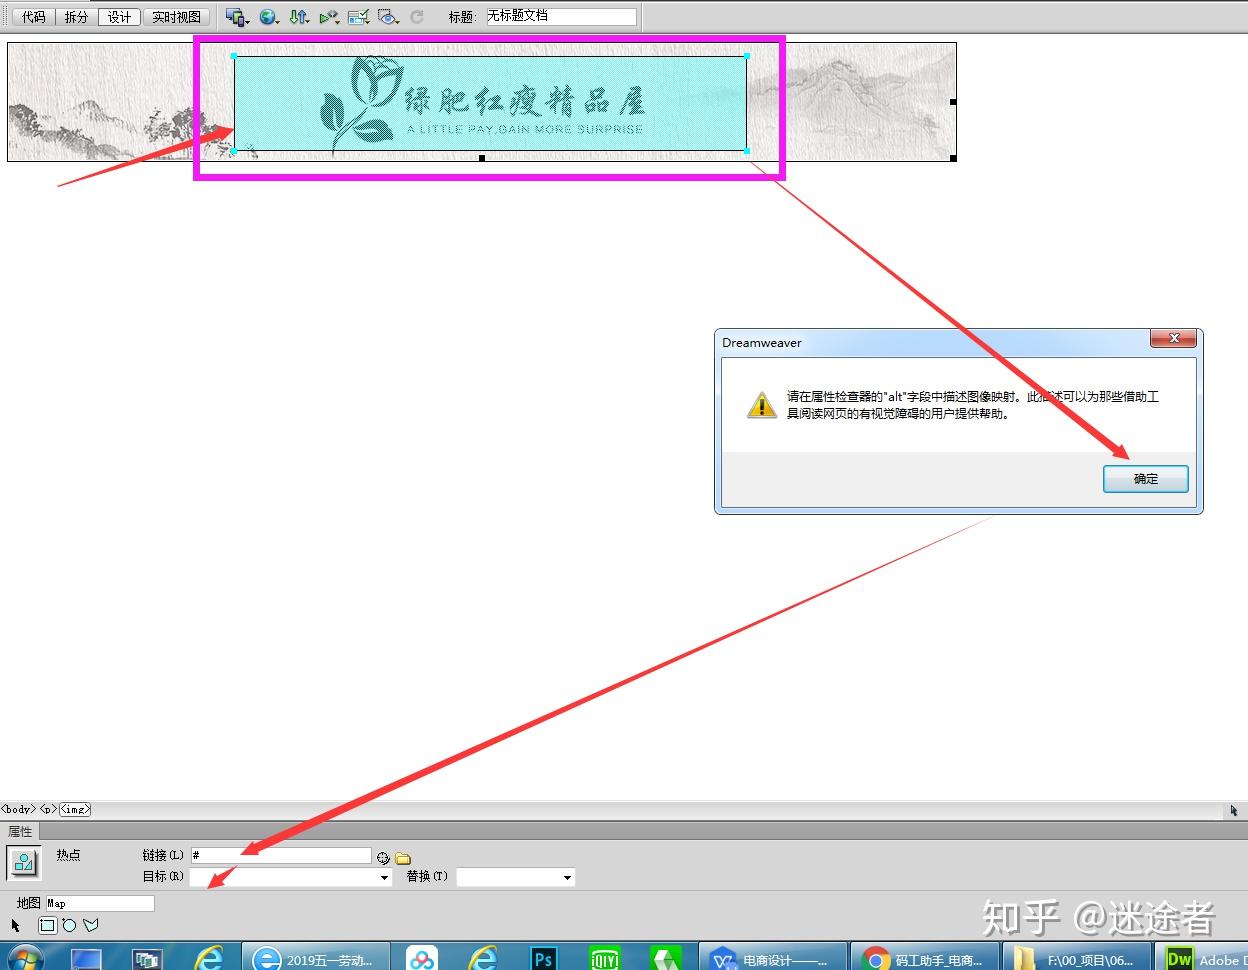The height and width of the screenshot is (970, 1248).
Task: Select the 设计 (Design) view button
Action: pyautogui.click(x=119, y=17)
